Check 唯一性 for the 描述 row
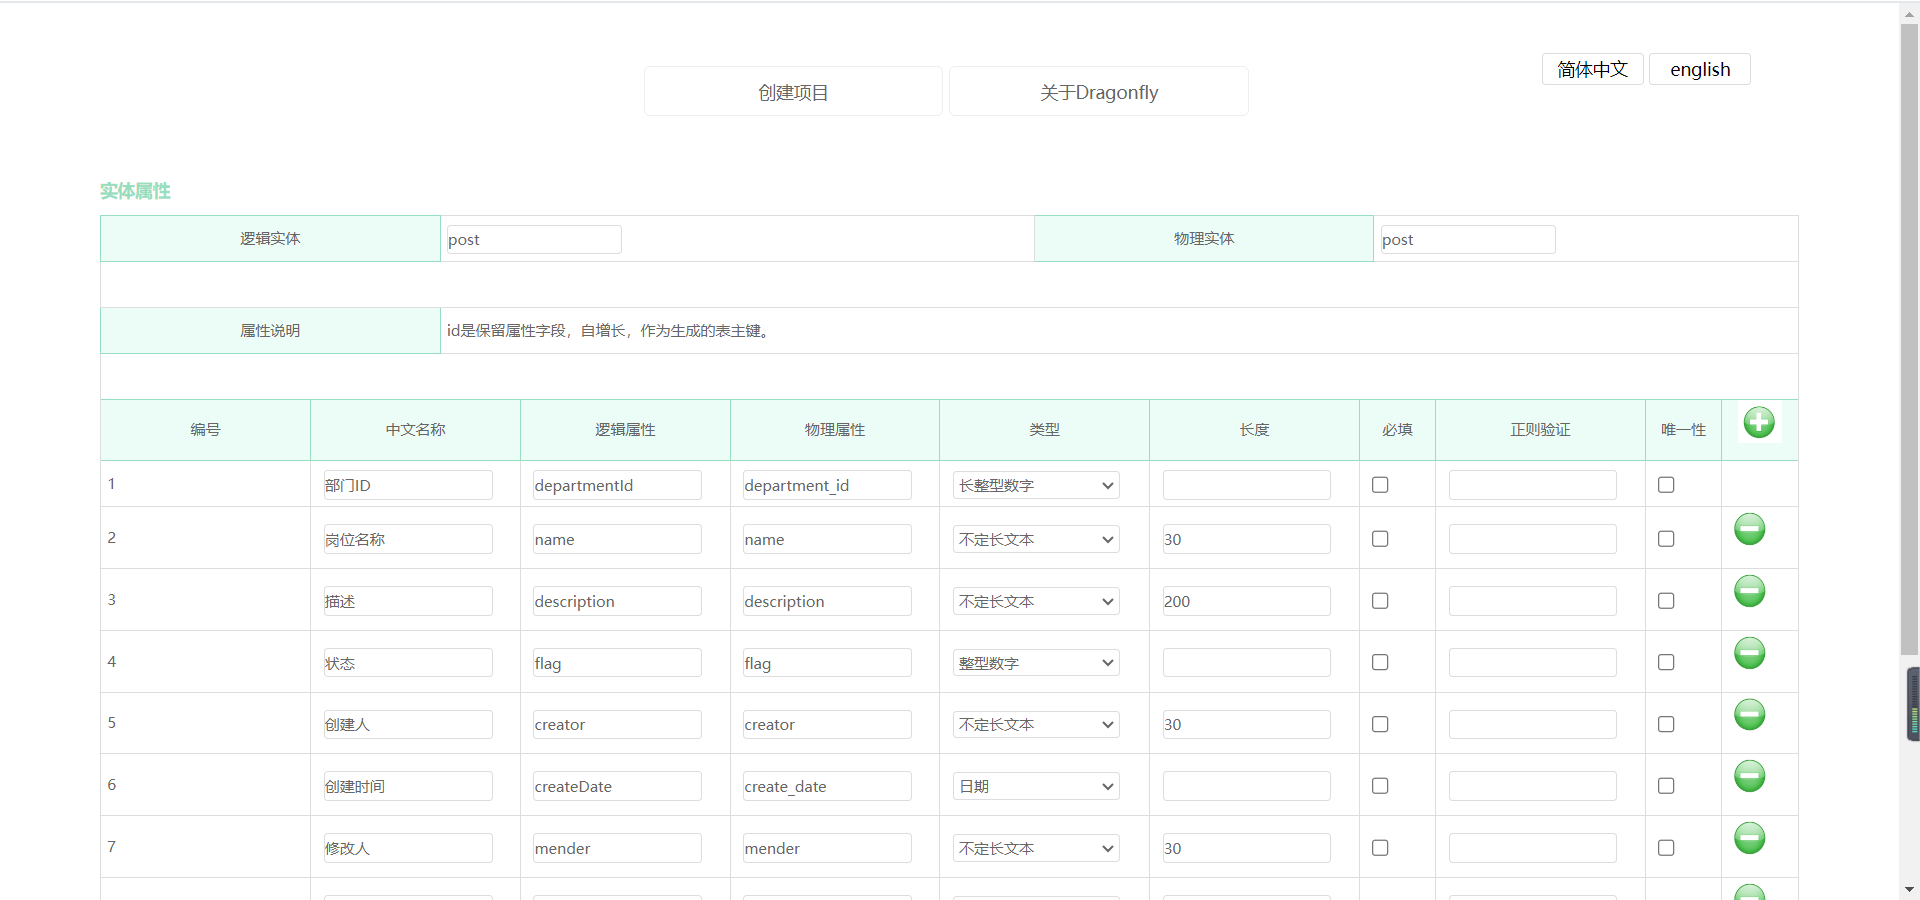The width and height of the screenshot is (1920, 900). 1666,601
